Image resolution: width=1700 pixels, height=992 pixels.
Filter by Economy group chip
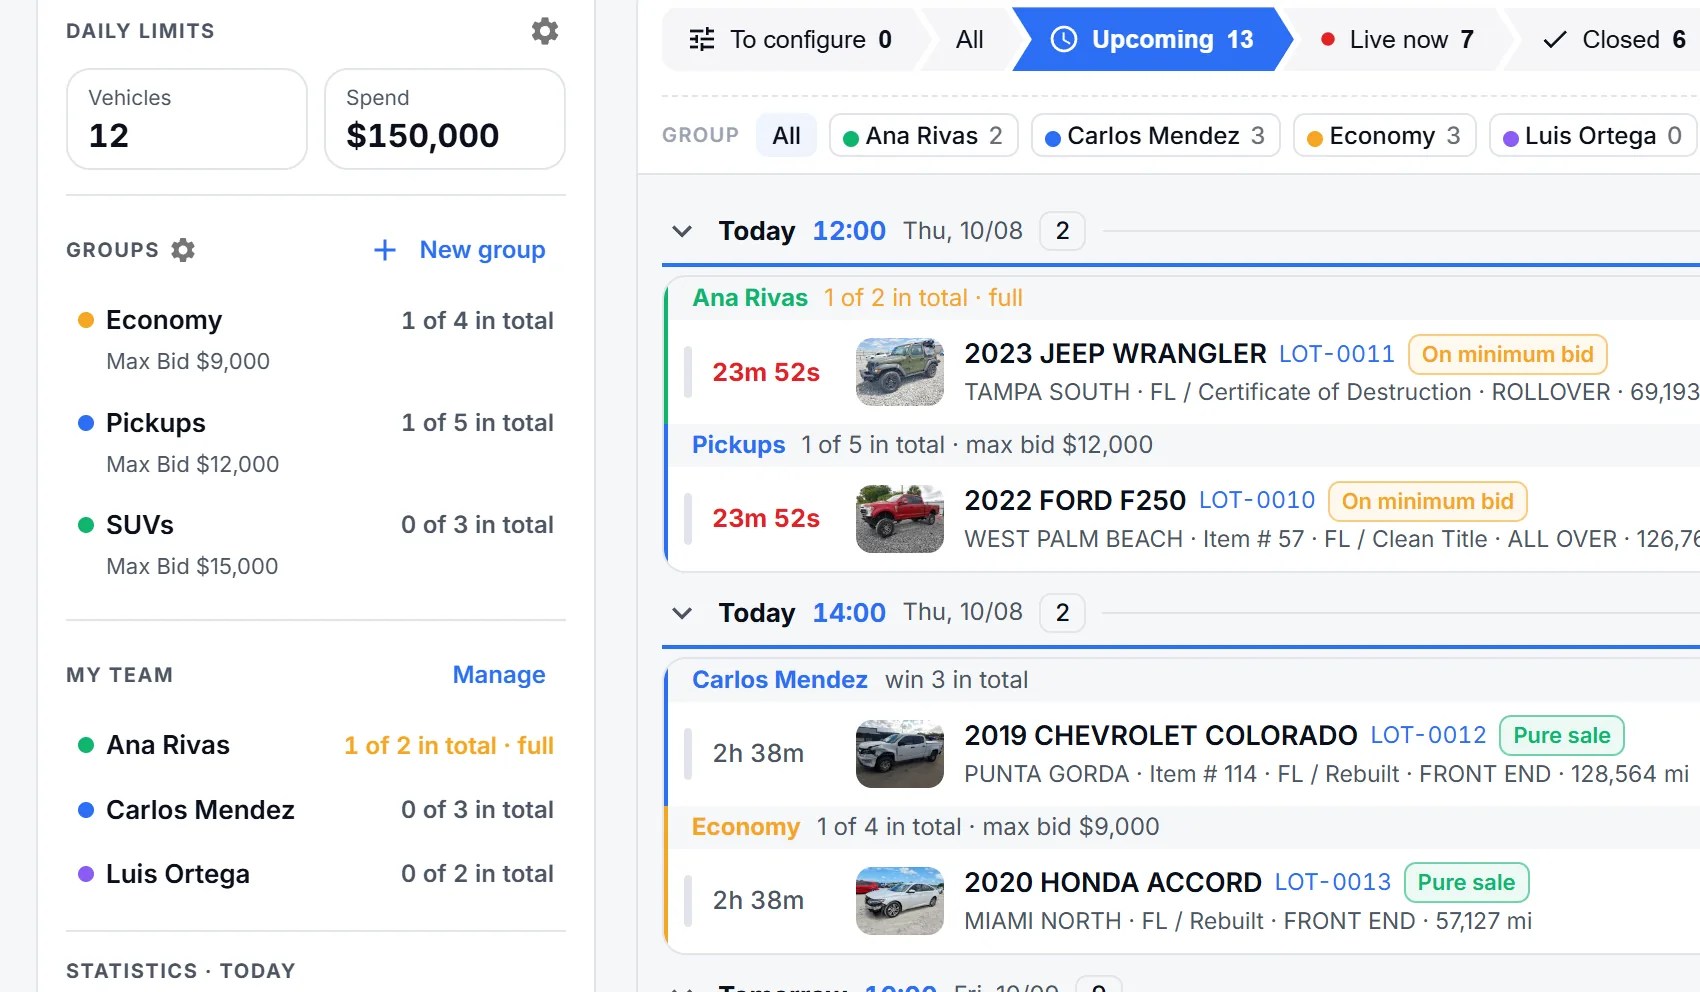point(1385,135)
